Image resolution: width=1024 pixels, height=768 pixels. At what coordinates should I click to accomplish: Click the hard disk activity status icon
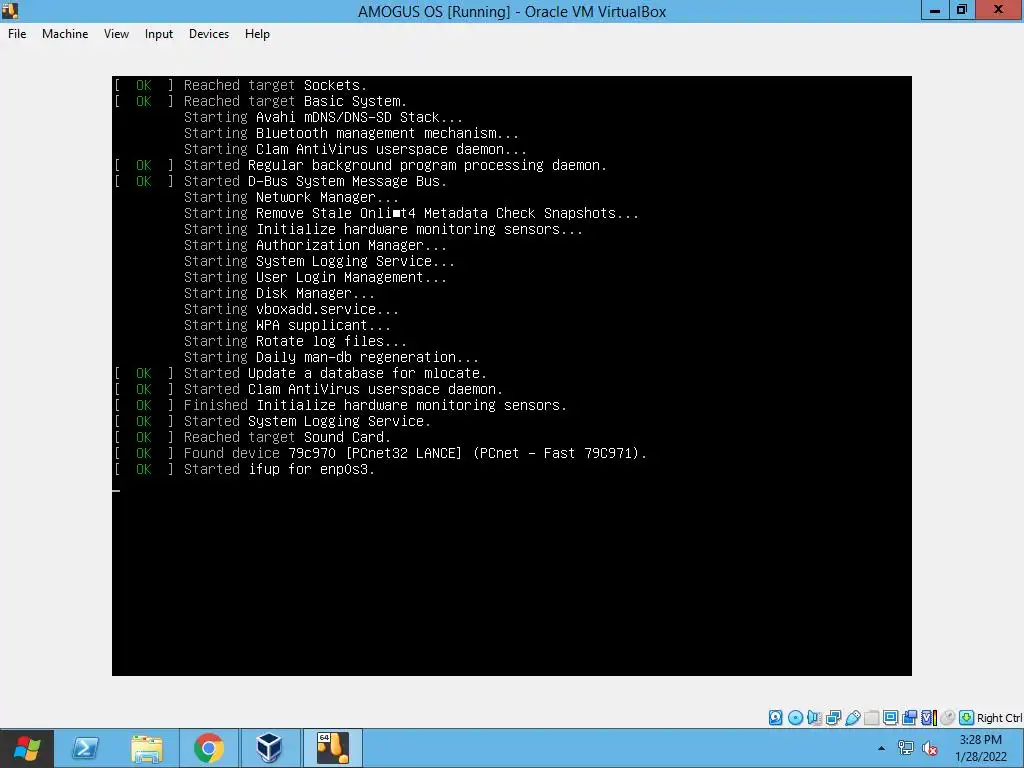click(x=775, y=718)
